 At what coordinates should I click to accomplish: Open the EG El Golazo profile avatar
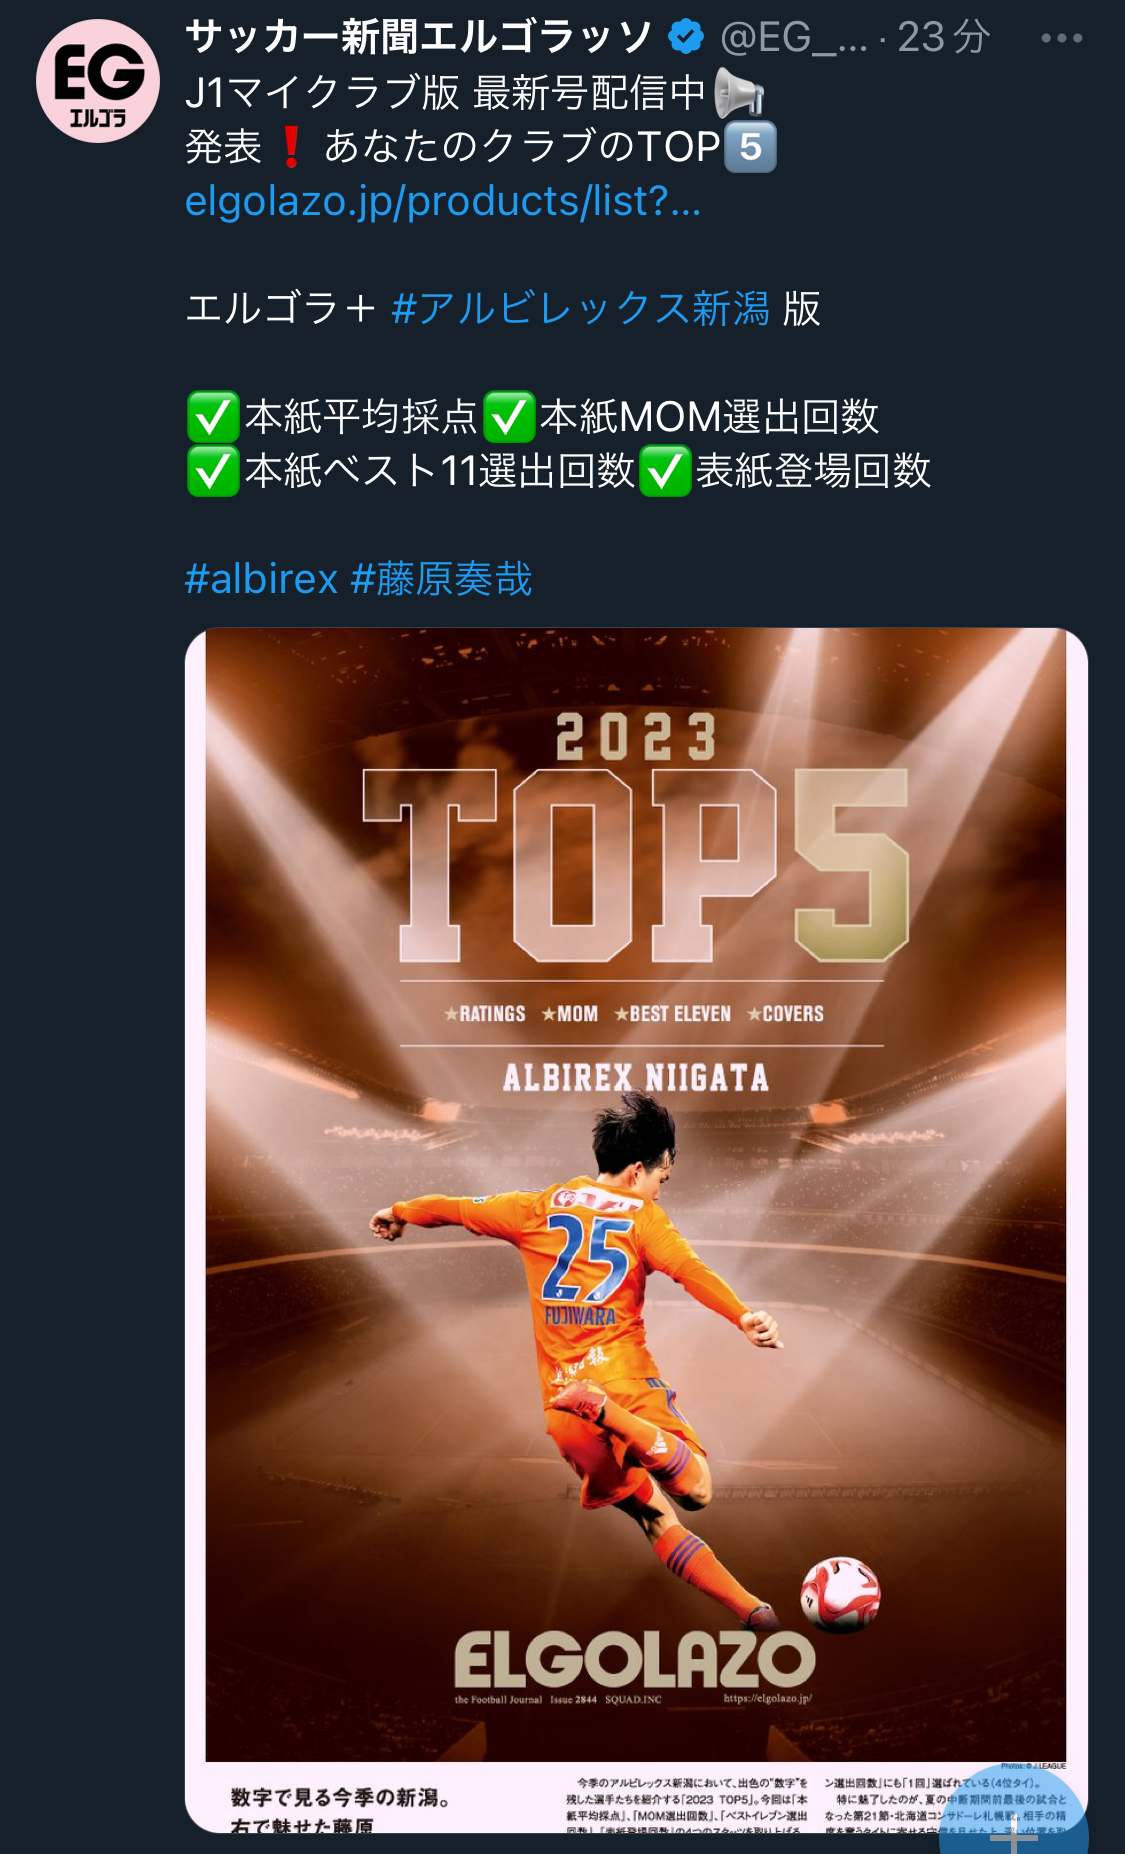pyautogui.click(x=98, y=81)
